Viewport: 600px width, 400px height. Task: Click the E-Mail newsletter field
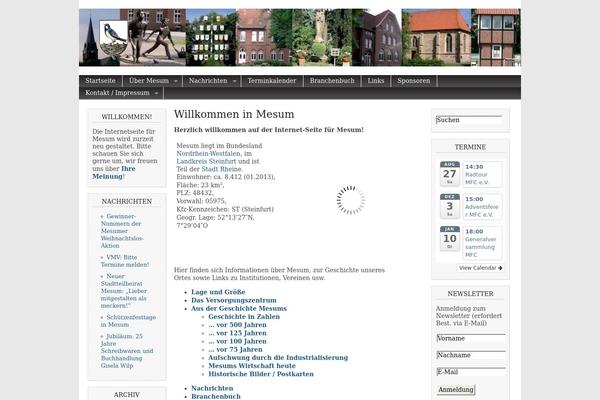tap(471, 372)
